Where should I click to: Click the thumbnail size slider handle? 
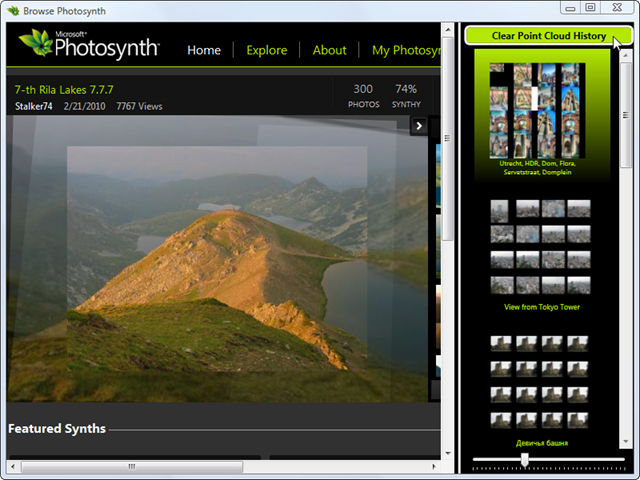pos(524,460)
